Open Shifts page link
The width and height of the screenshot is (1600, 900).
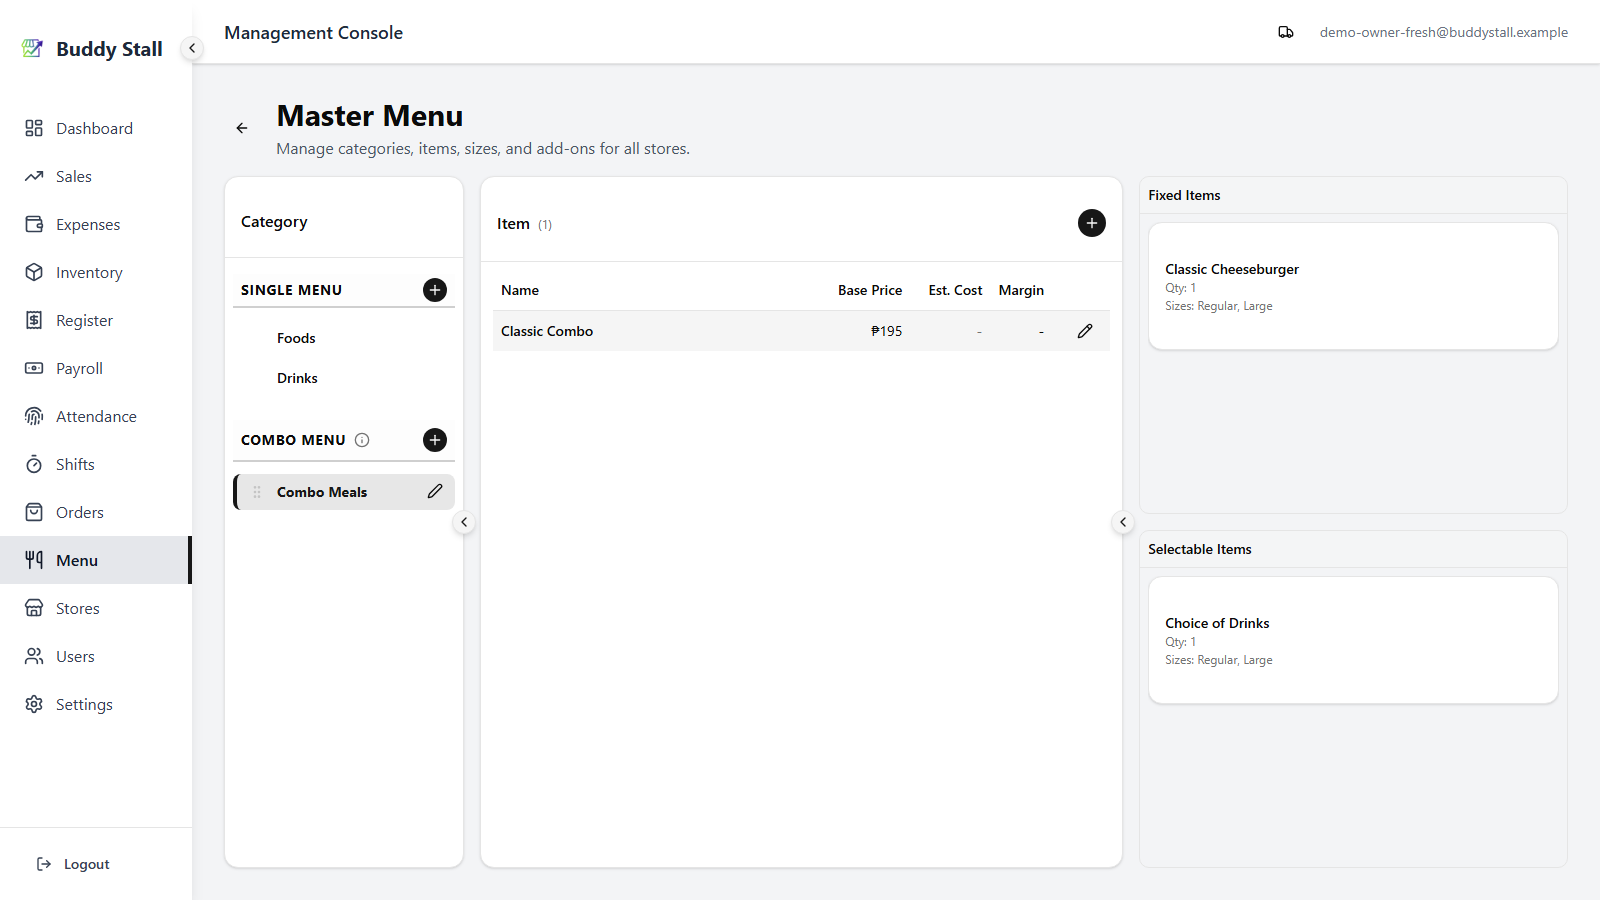pyautogui.click(x=95, y=464)
